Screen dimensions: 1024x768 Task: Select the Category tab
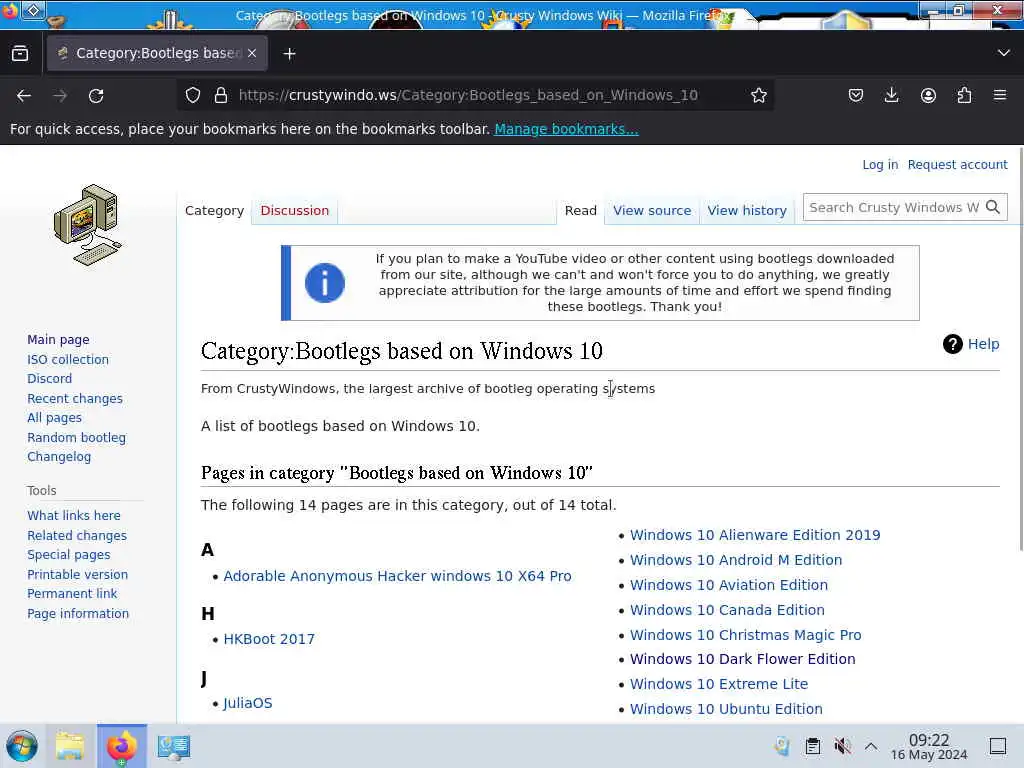point(214,210)
